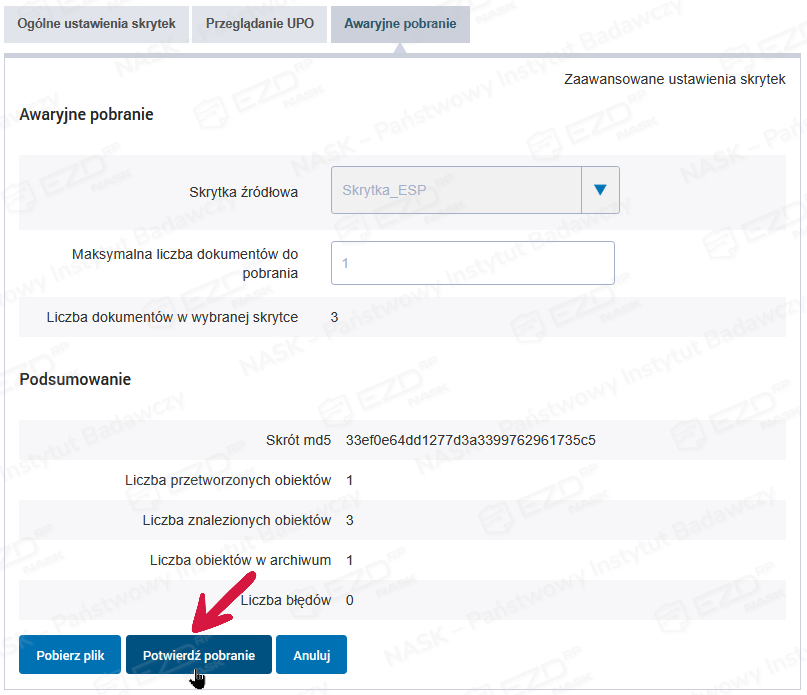Screen dimensions: 807x695
Task: Switch to Ogólne ustawienia skrytek tab
Action: coord(96,24)
